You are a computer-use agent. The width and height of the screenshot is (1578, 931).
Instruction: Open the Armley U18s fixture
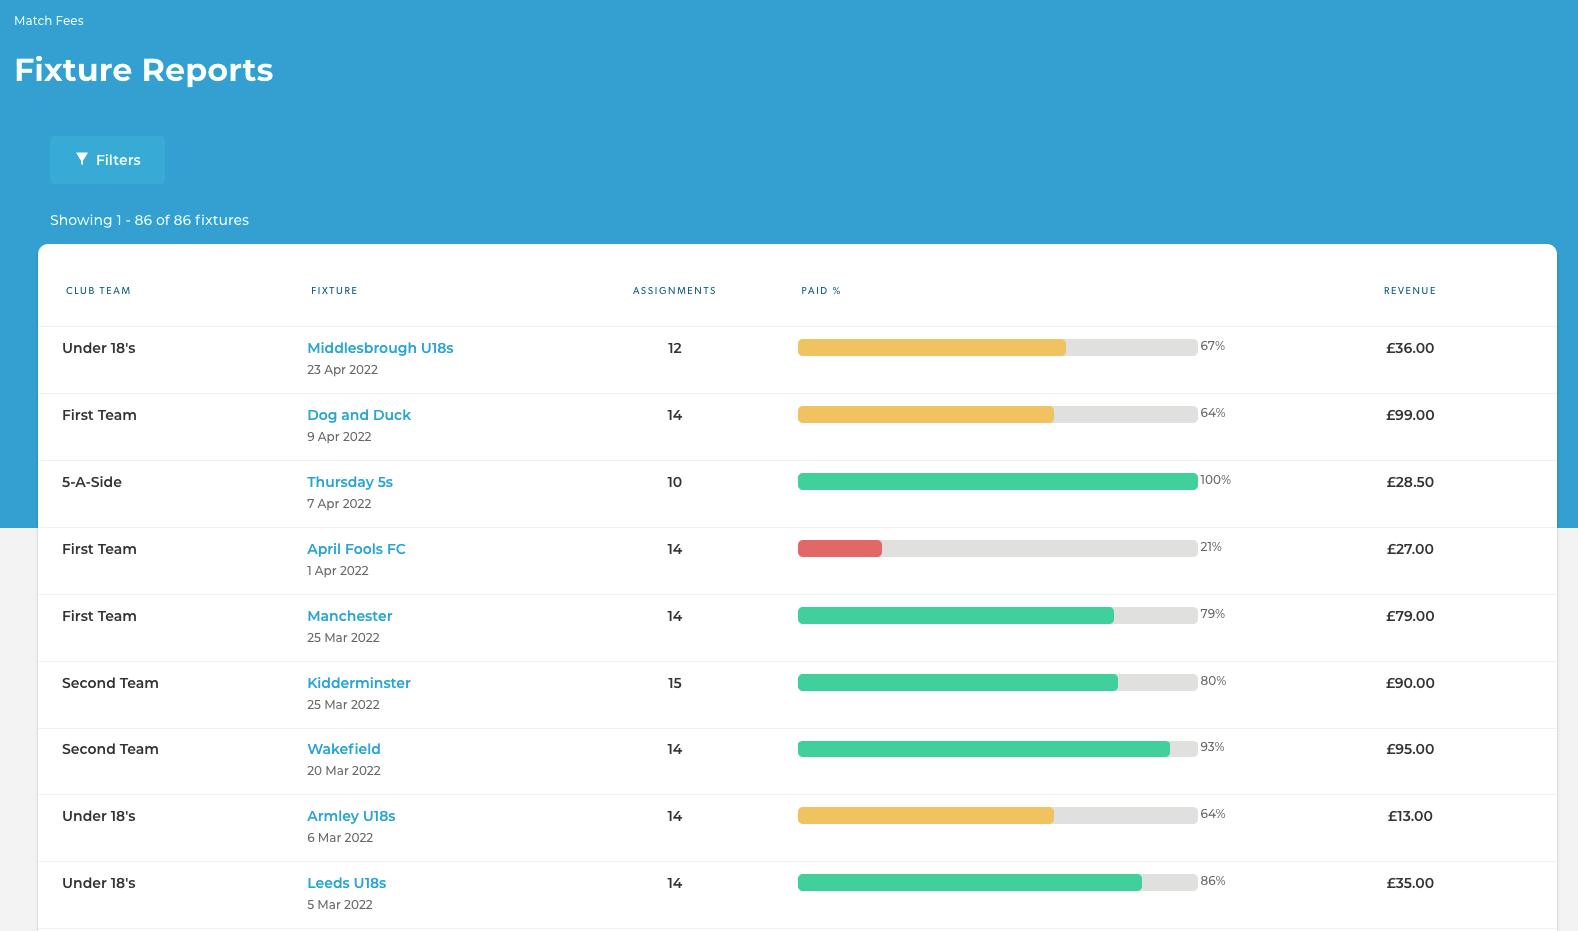(x=351, y=816)
